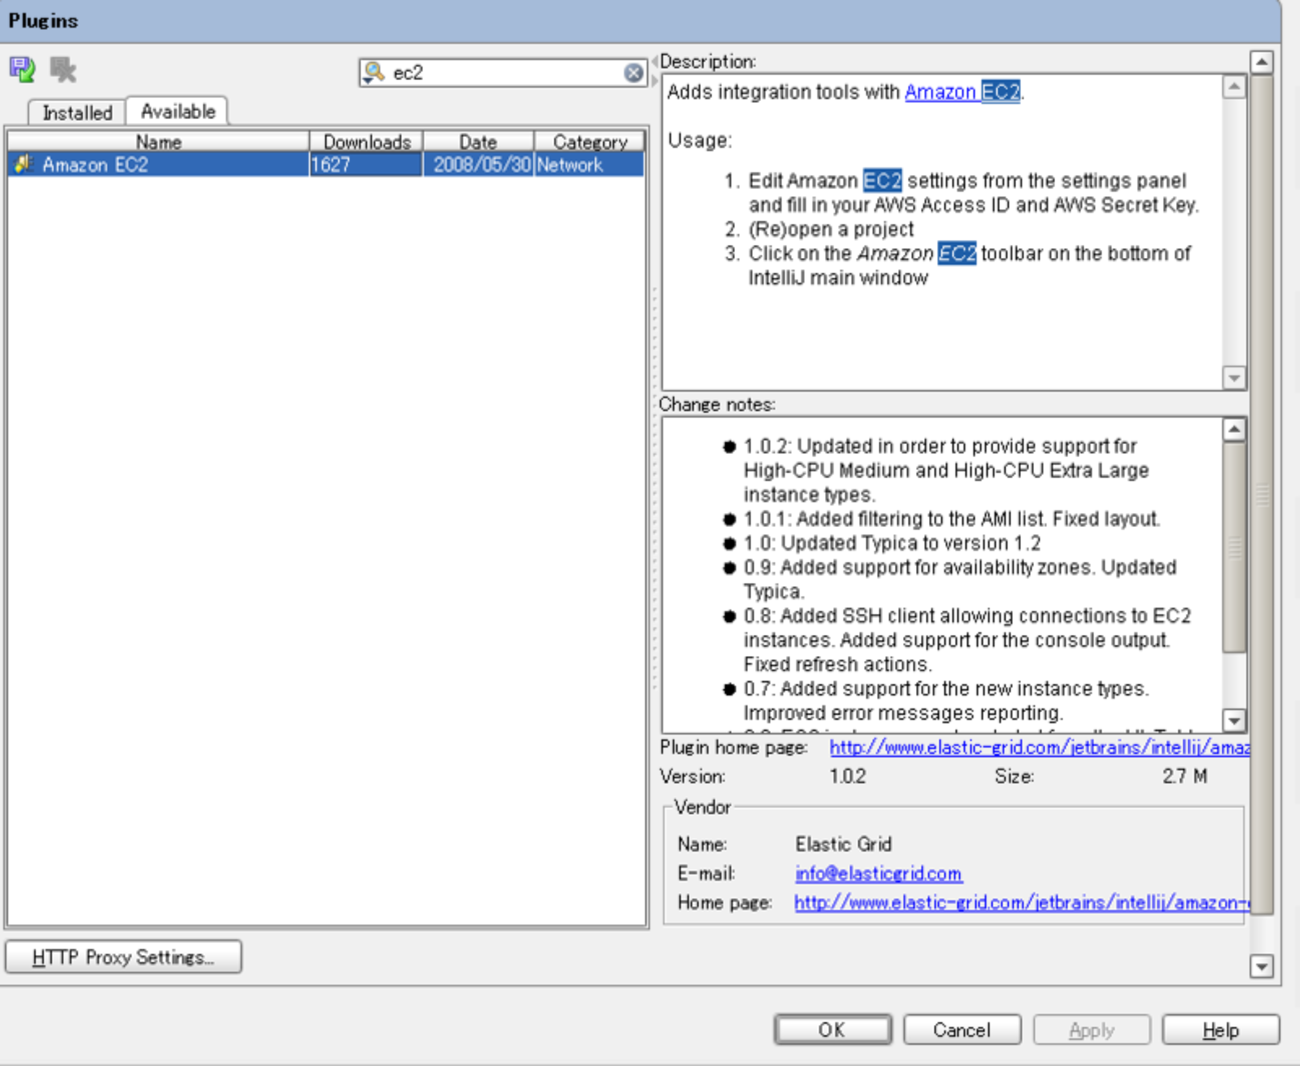The width and height of the screenshot is (1300, 1066).
Task: Click the usage step about the Amazon EC2 toolbar
Action: click(x=970, y=265)
